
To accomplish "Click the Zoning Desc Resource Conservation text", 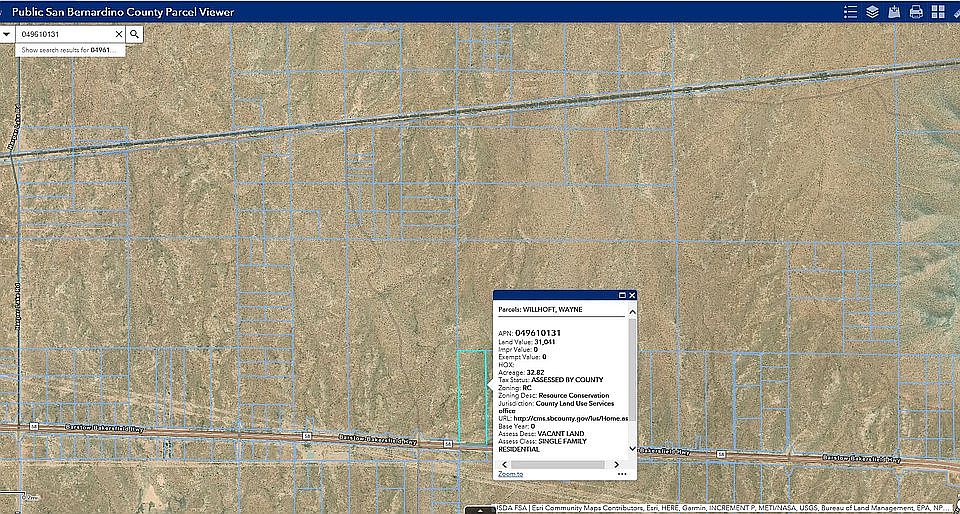I will coord(554,395).
